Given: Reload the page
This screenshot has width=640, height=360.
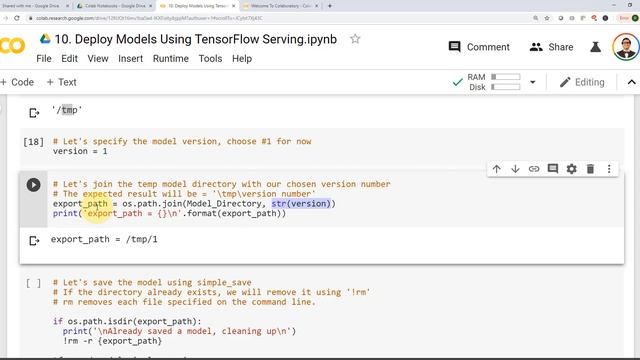Looking at the screenshot, I should point(17,18).
